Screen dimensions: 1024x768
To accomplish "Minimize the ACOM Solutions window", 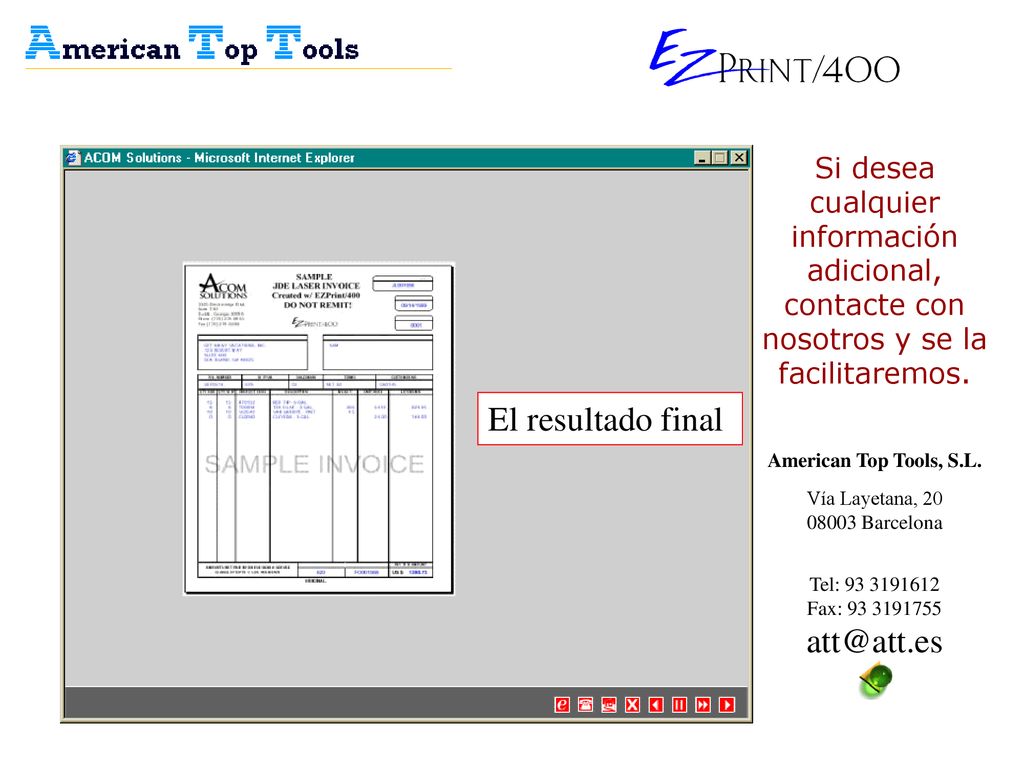I will [702, 157].
